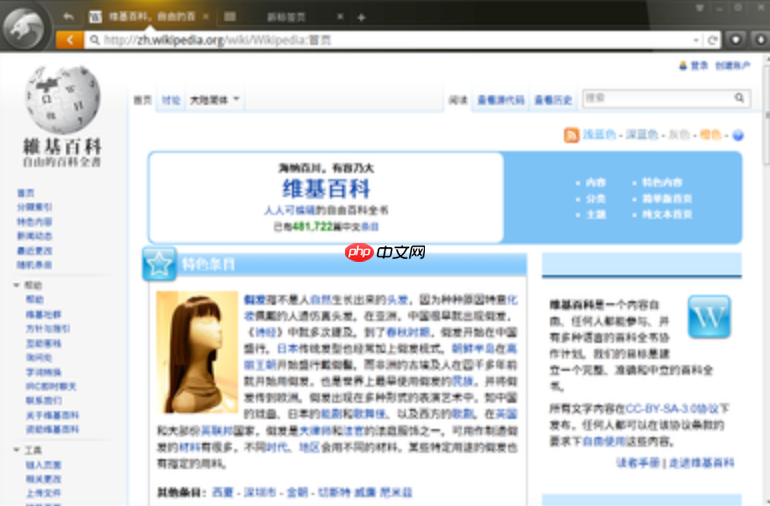
Task: Open the 走进维基百科 link
Action: click(701, 463)
